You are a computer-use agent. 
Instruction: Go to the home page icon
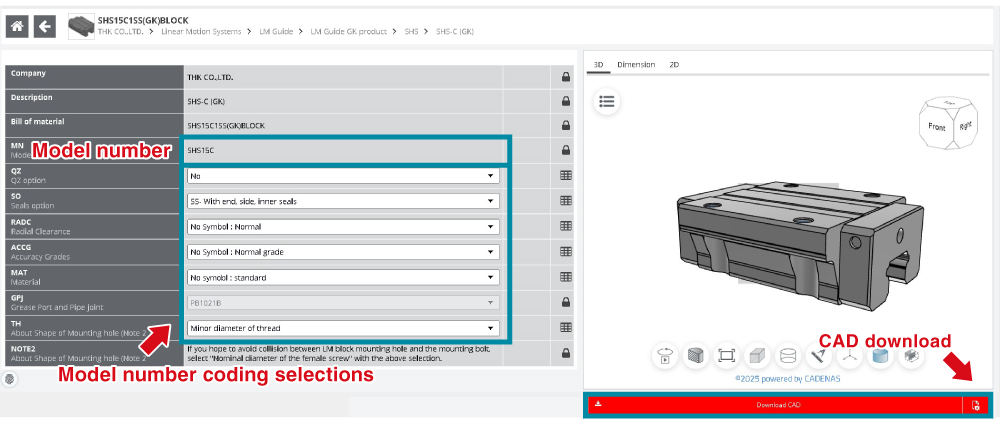pyautogui.click(x=17, y=27)
